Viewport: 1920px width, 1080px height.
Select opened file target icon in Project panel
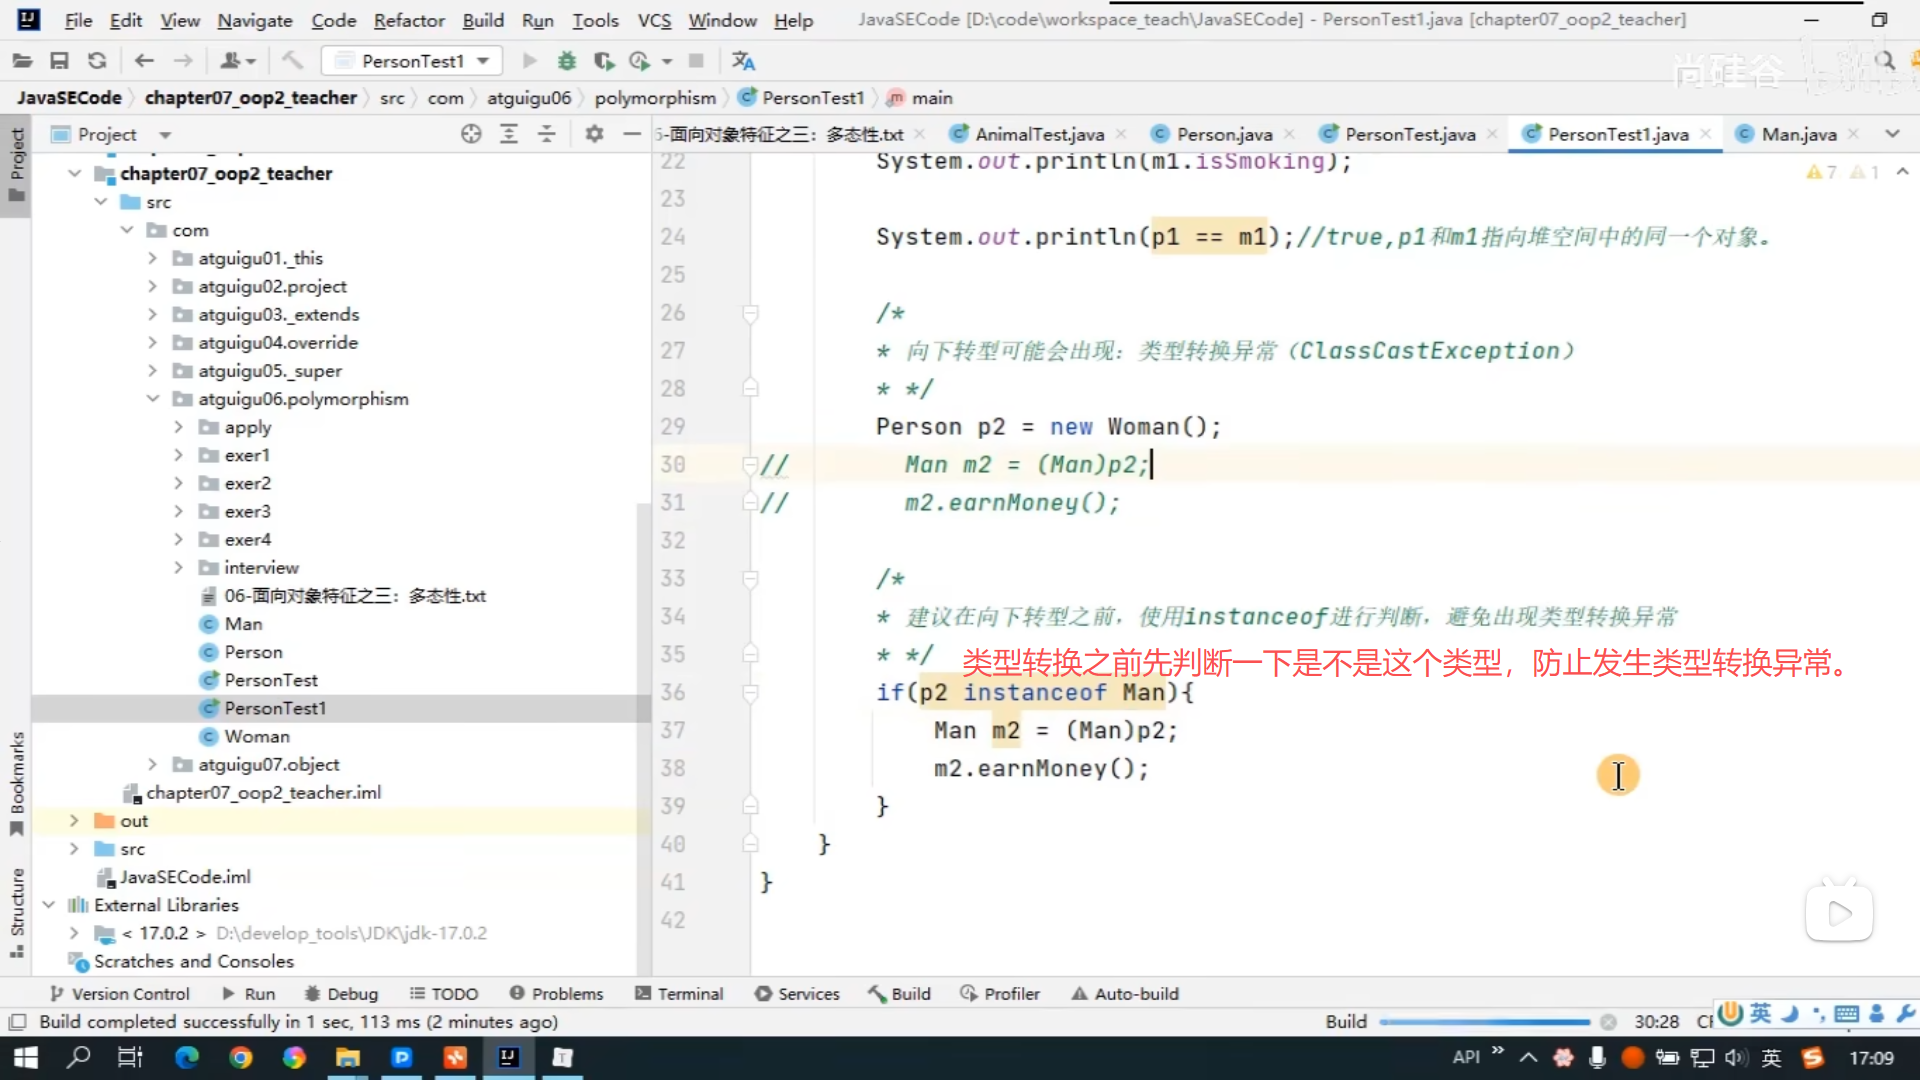click(471, 134)
